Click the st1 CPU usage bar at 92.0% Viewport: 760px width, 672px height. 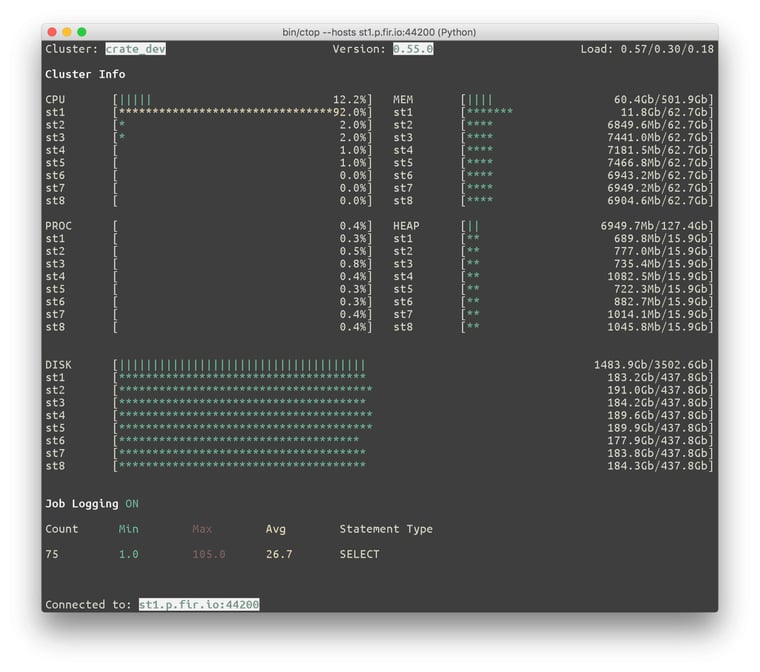point(243,112)
